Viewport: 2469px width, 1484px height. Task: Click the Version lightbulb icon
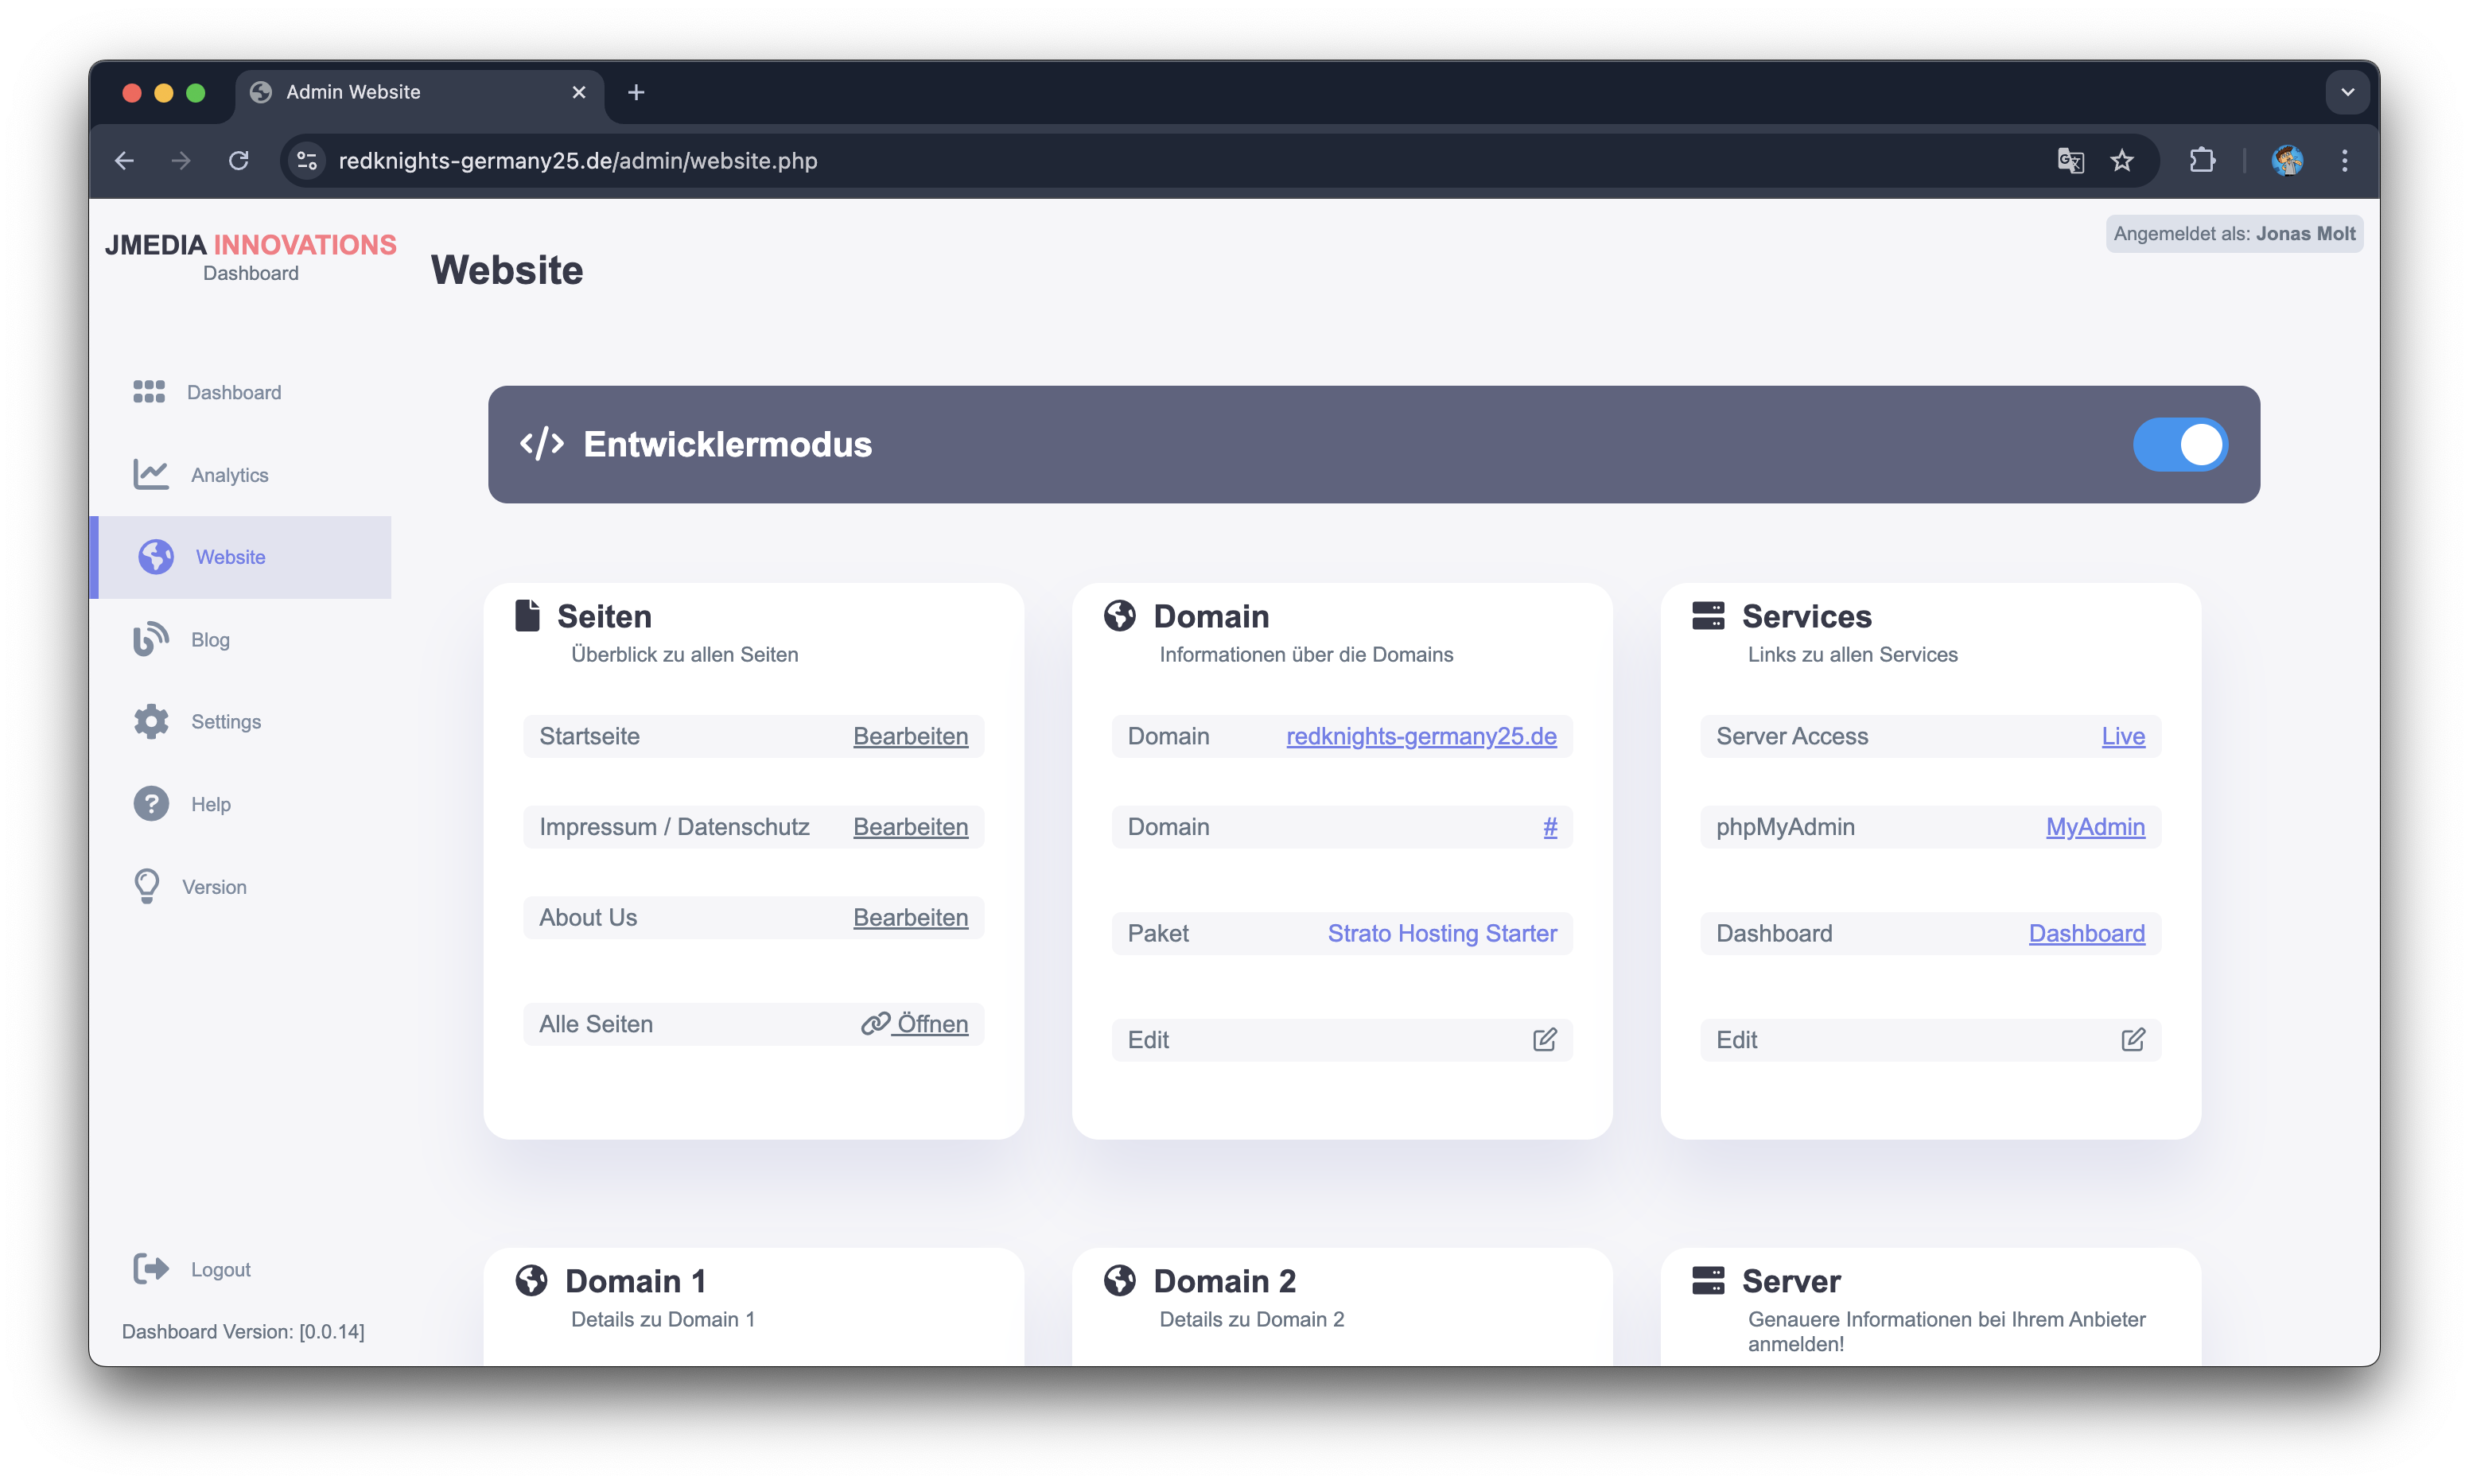tap(147, 886)
